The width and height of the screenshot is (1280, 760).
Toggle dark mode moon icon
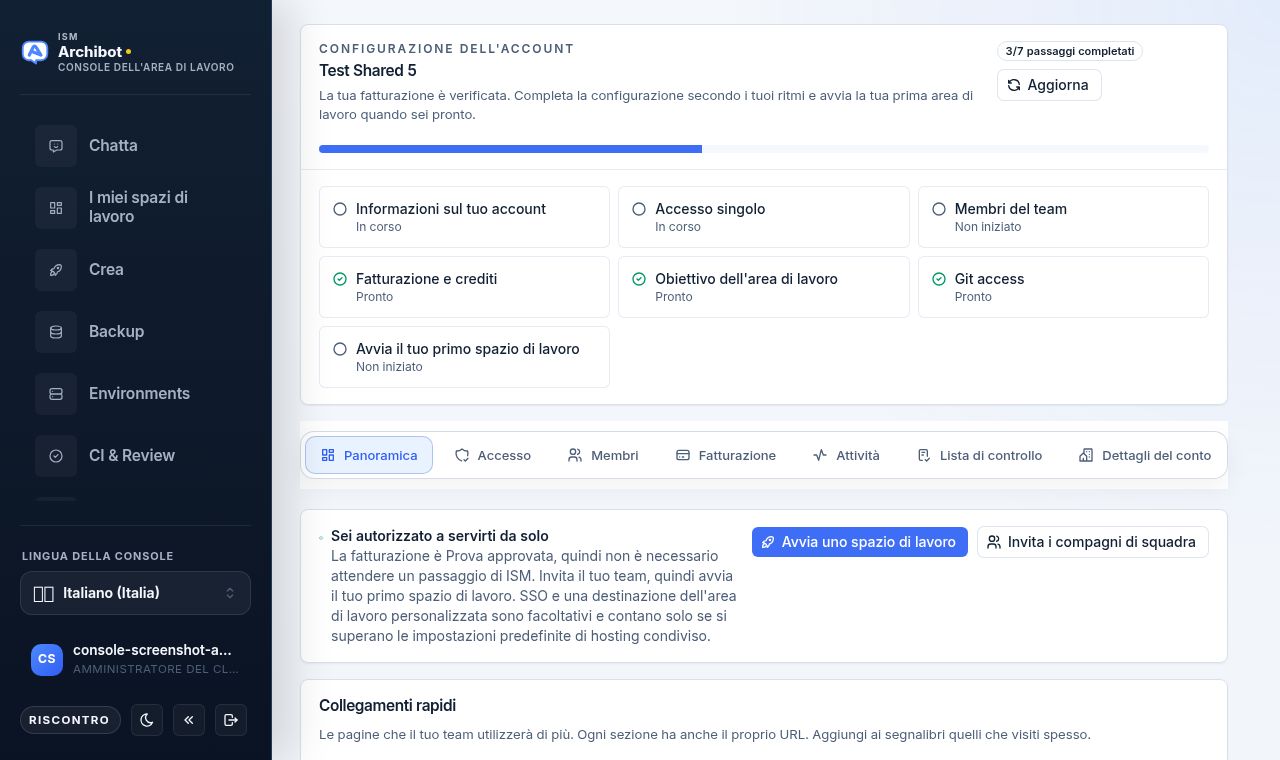[147, 720]
